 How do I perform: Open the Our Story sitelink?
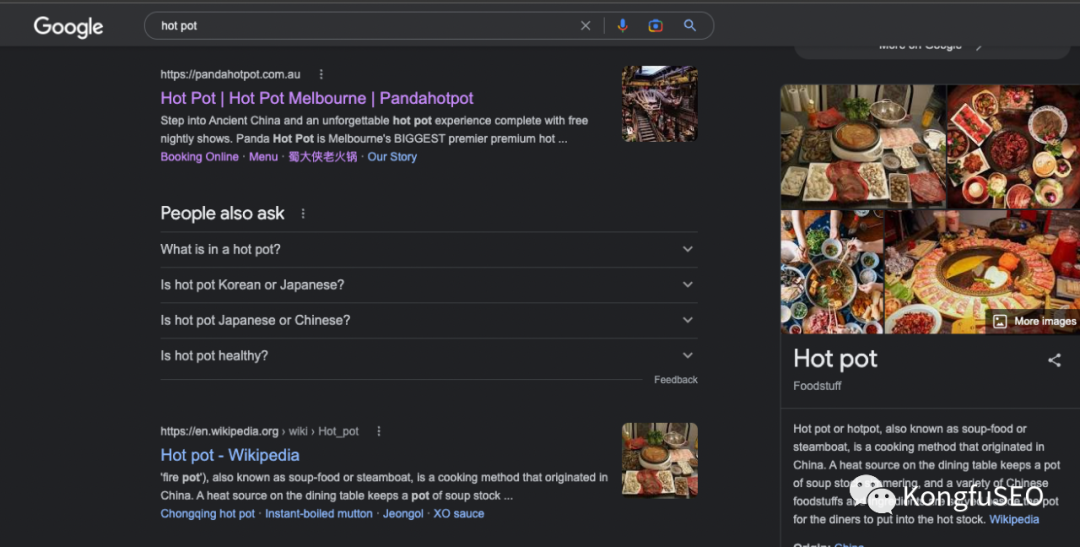pos(392,156)
